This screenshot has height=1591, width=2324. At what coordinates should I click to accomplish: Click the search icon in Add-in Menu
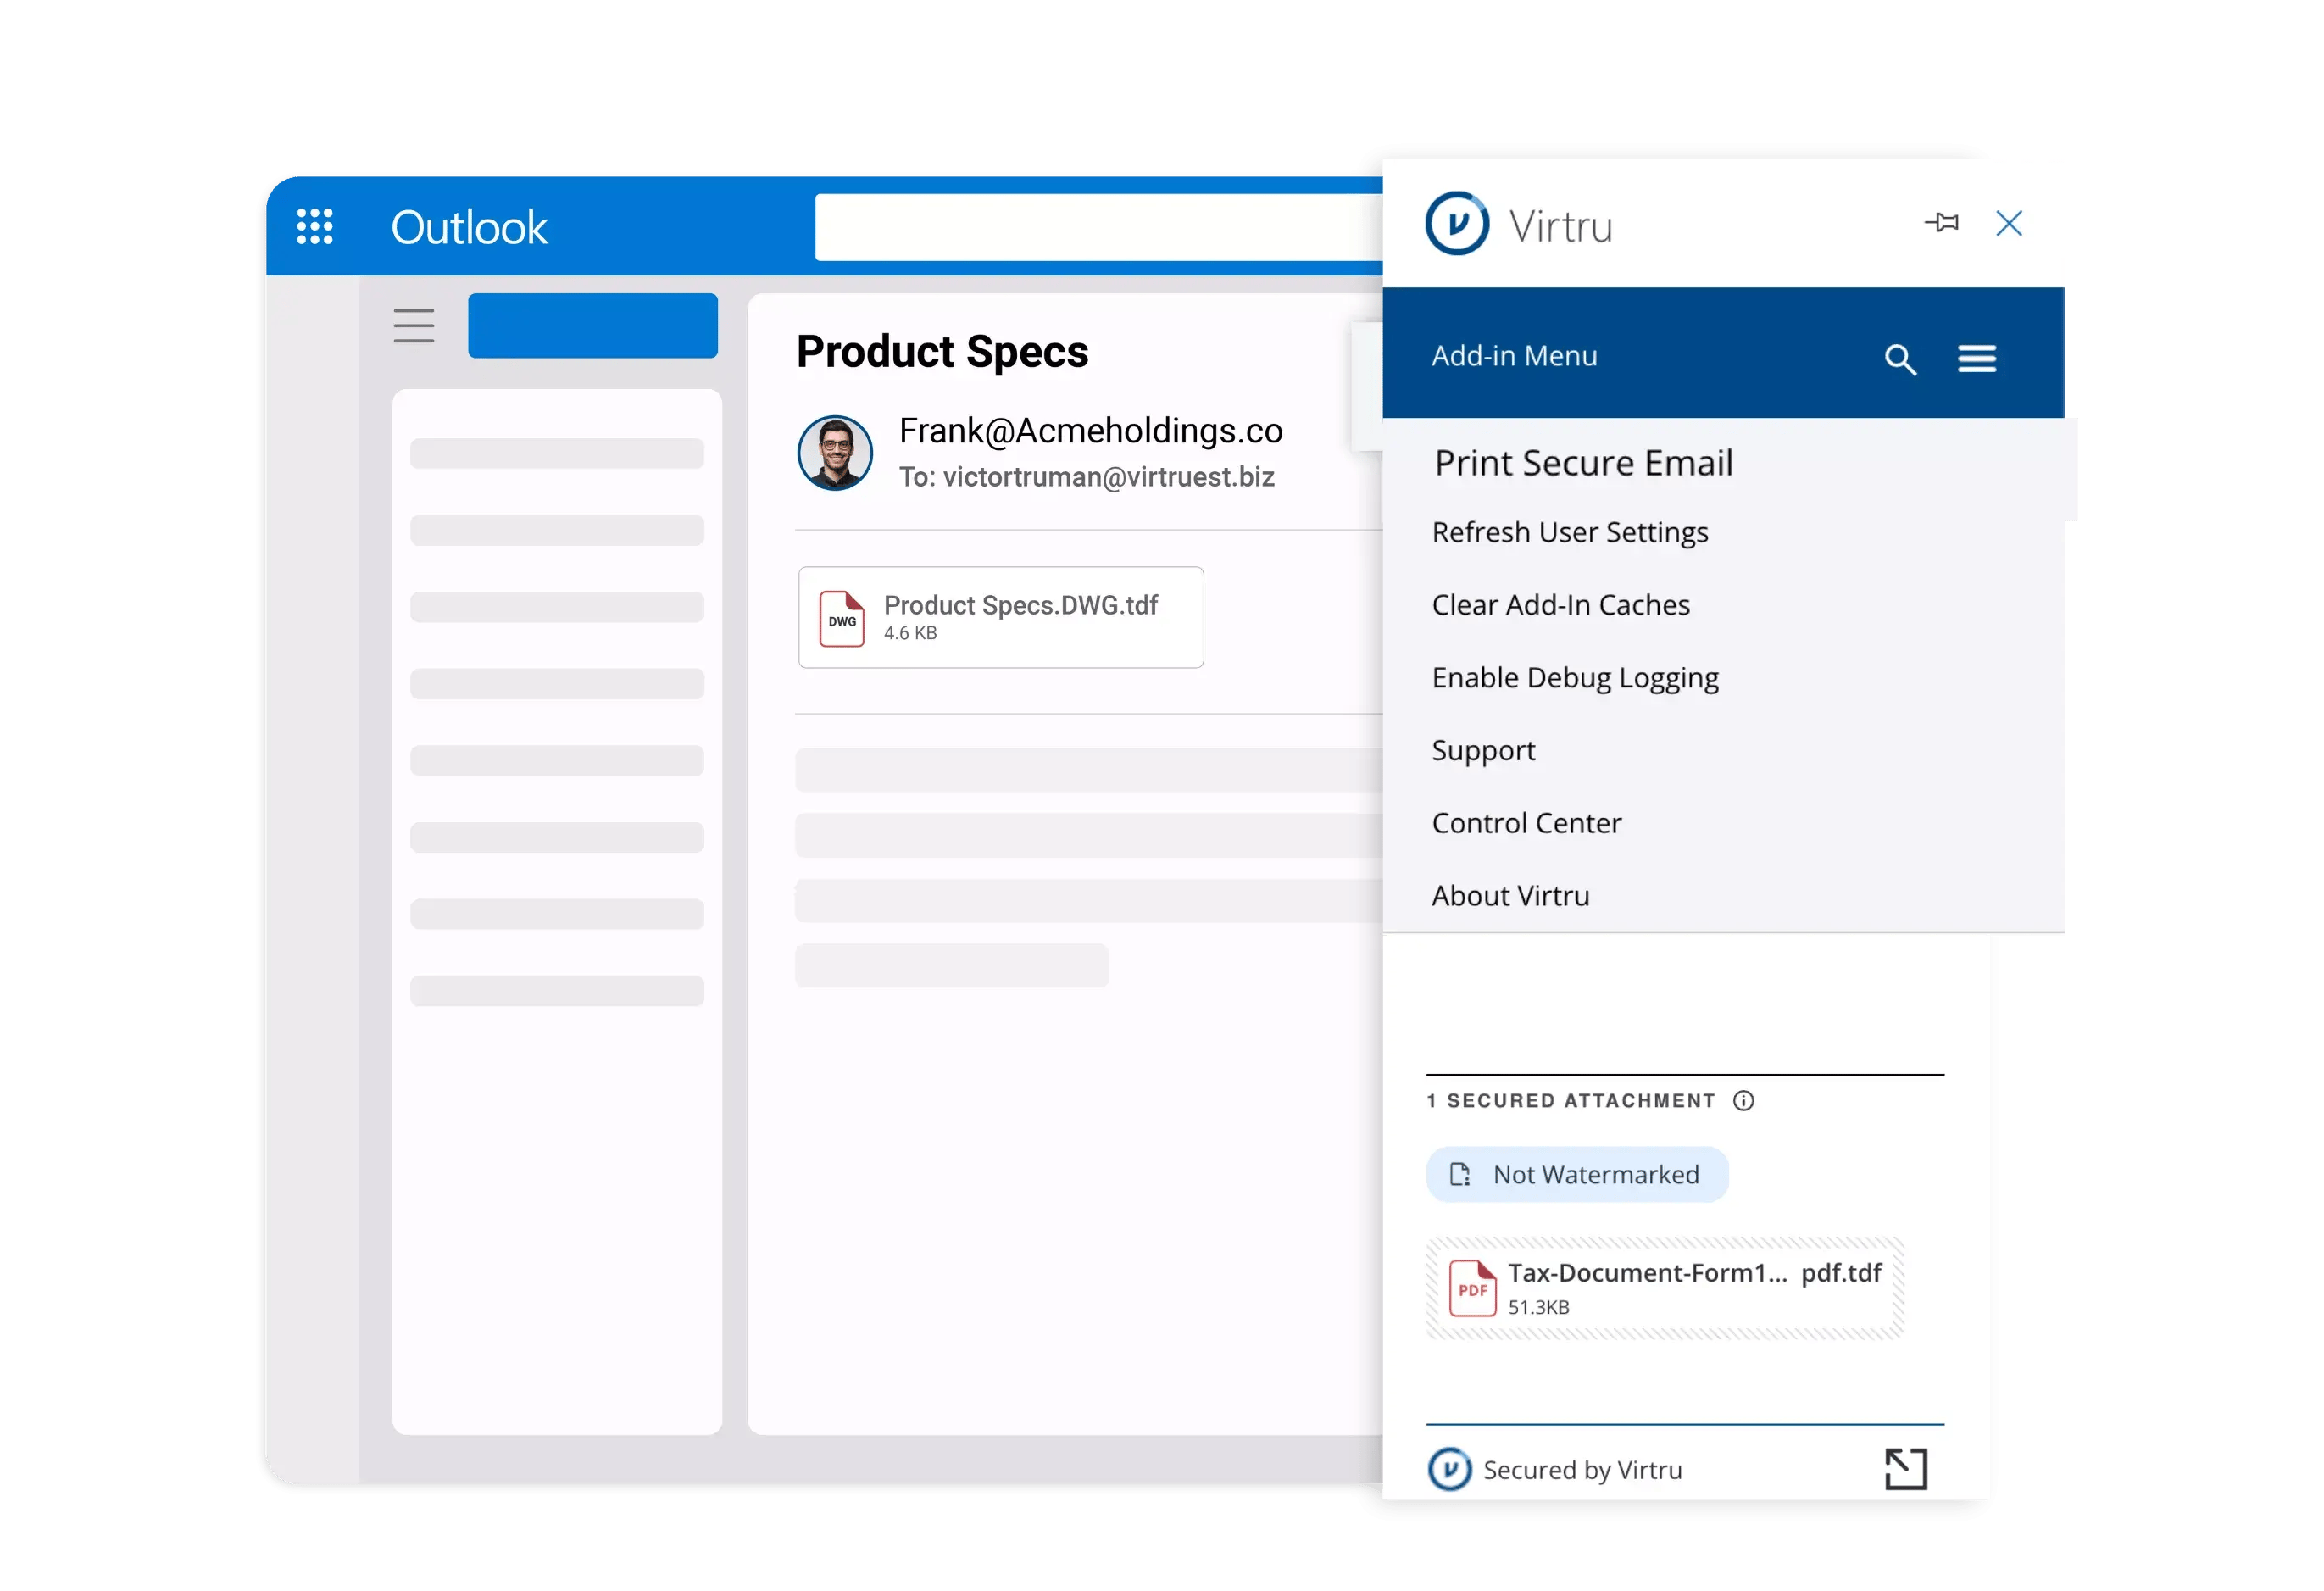(x=1900, y=359)
